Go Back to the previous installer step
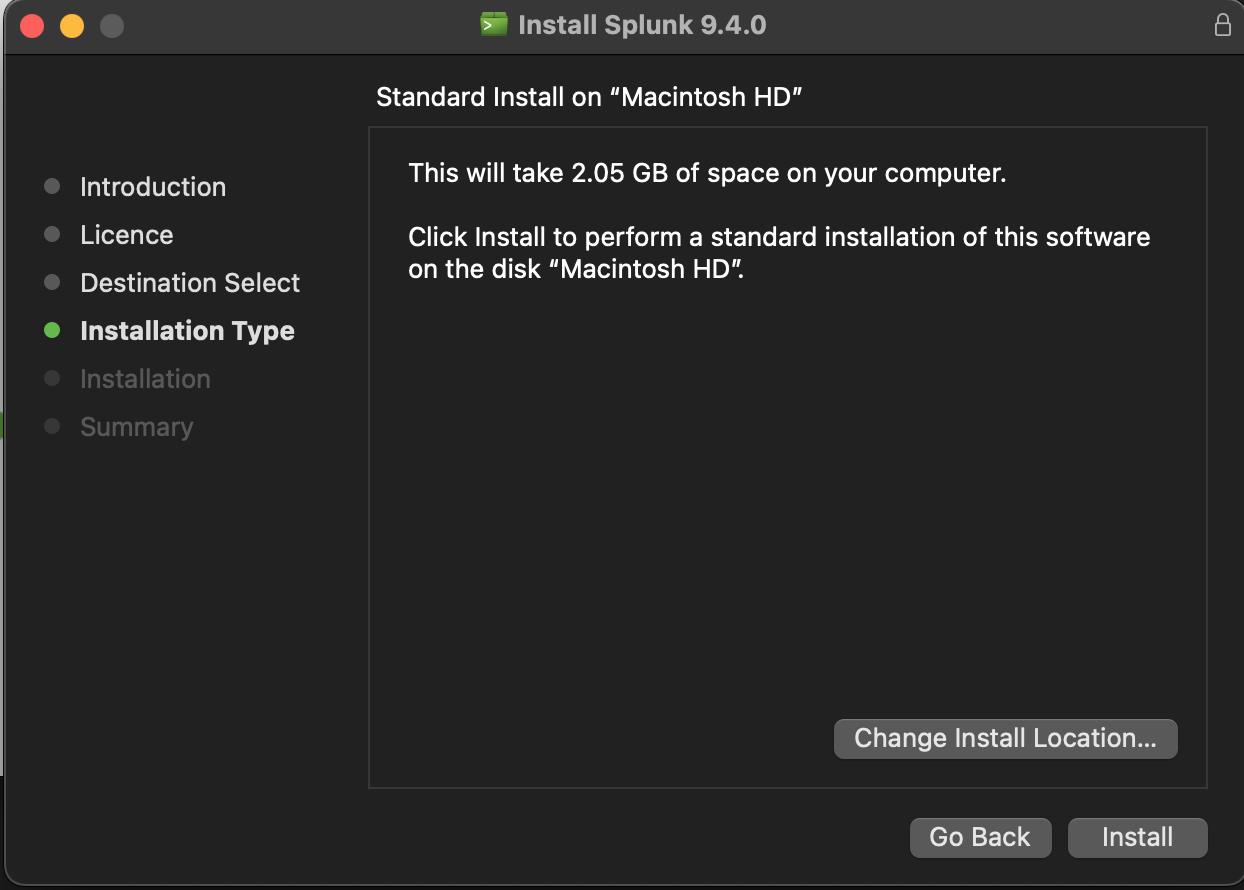1244x890 pixels. (980, 837)
